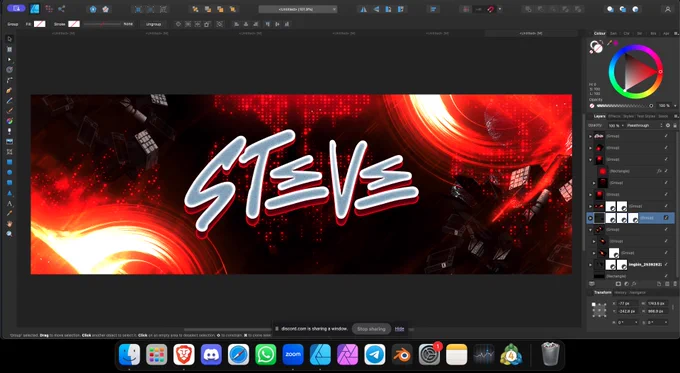Select the Fill gradient tool

(10, 121)
